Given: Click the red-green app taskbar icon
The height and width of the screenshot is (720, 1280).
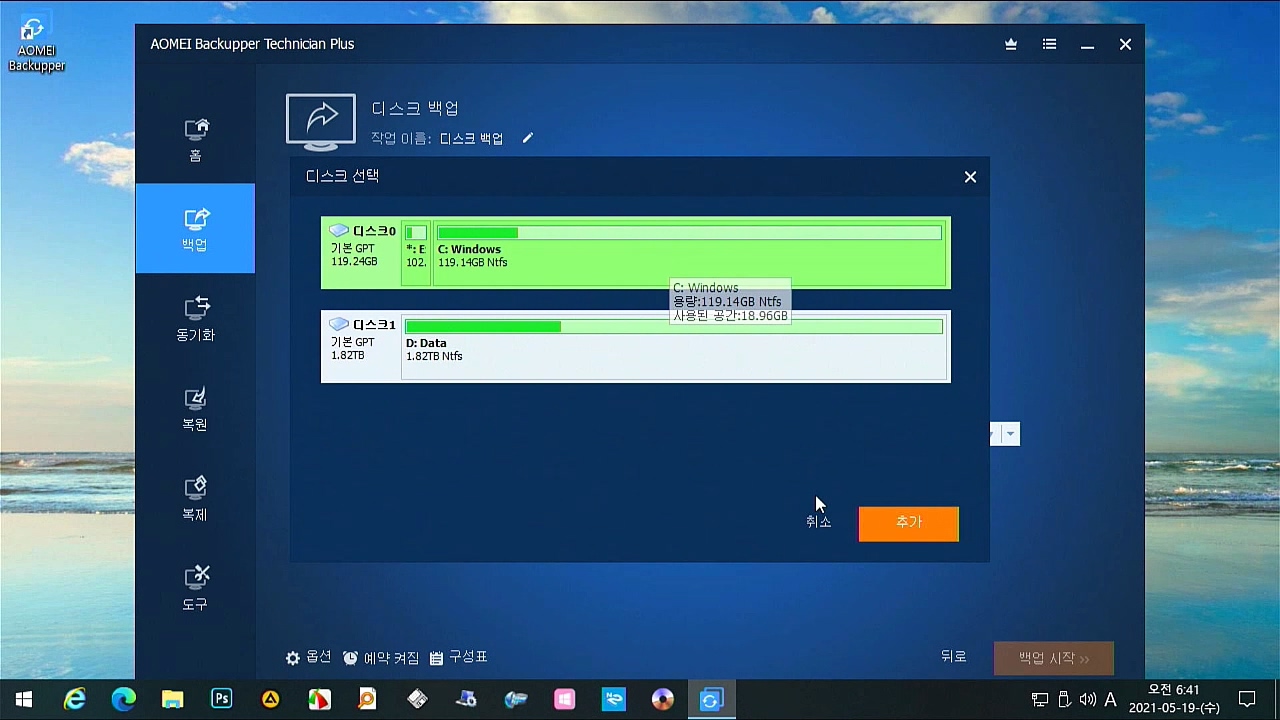Looking at the screenshot, I should point(319,699).
